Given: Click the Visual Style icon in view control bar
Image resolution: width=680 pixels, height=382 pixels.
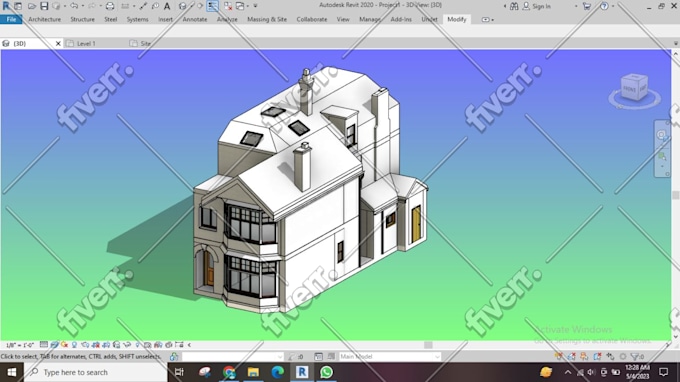Looking at the screenshot, I should pyautogui.click(x=54, y=345).
